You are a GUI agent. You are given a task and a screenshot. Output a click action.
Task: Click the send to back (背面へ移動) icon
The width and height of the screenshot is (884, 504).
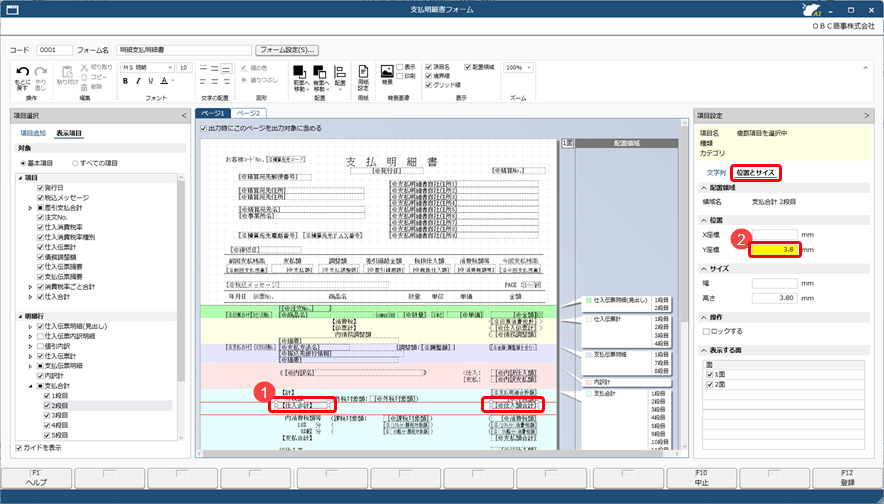click(320, 72)
